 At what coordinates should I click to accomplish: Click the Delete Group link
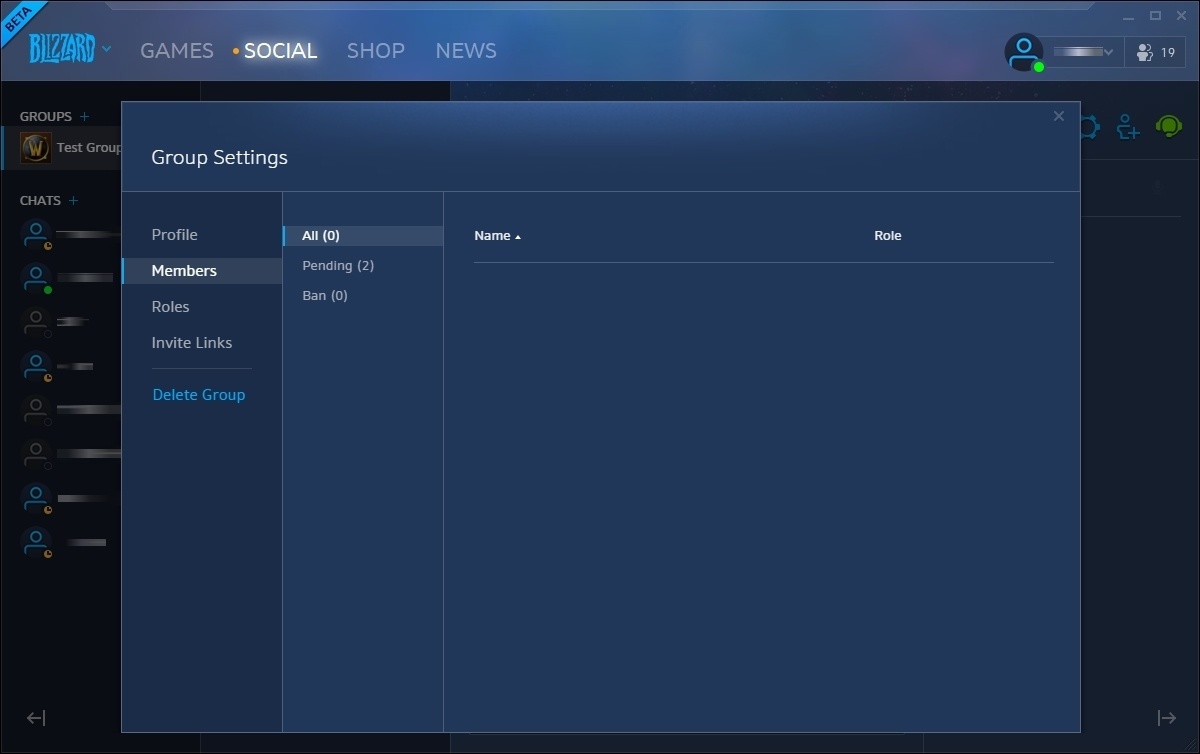pos(198,395)
